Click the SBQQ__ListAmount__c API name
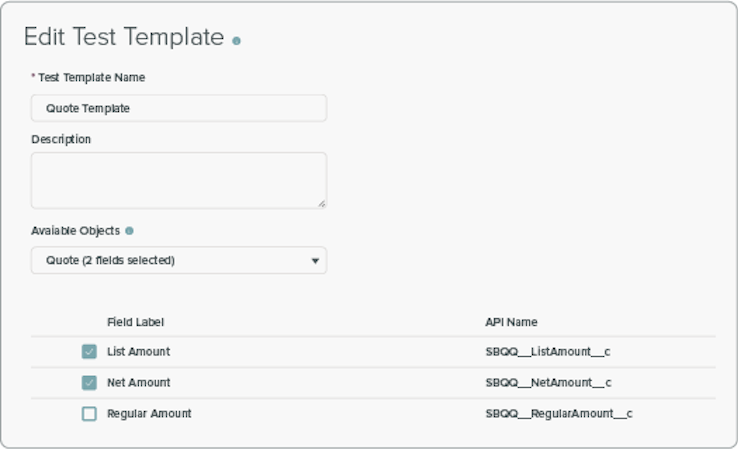This screenshot has height=450, width=738. pyautogui.click(x=548, y=352)
